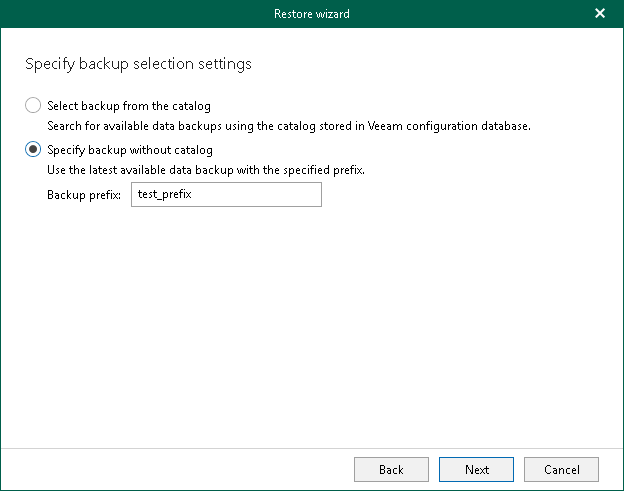Click the 'Specify backup selection settings' heading

tap(137, 64)
